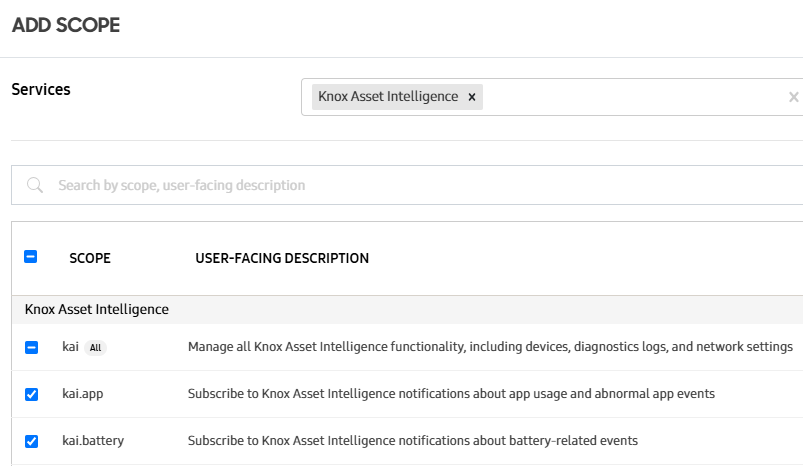Viewport: 803px width, 466px height.
Task: Collapse the Knox Asset Intelligence group row
Action: (97, 309)
